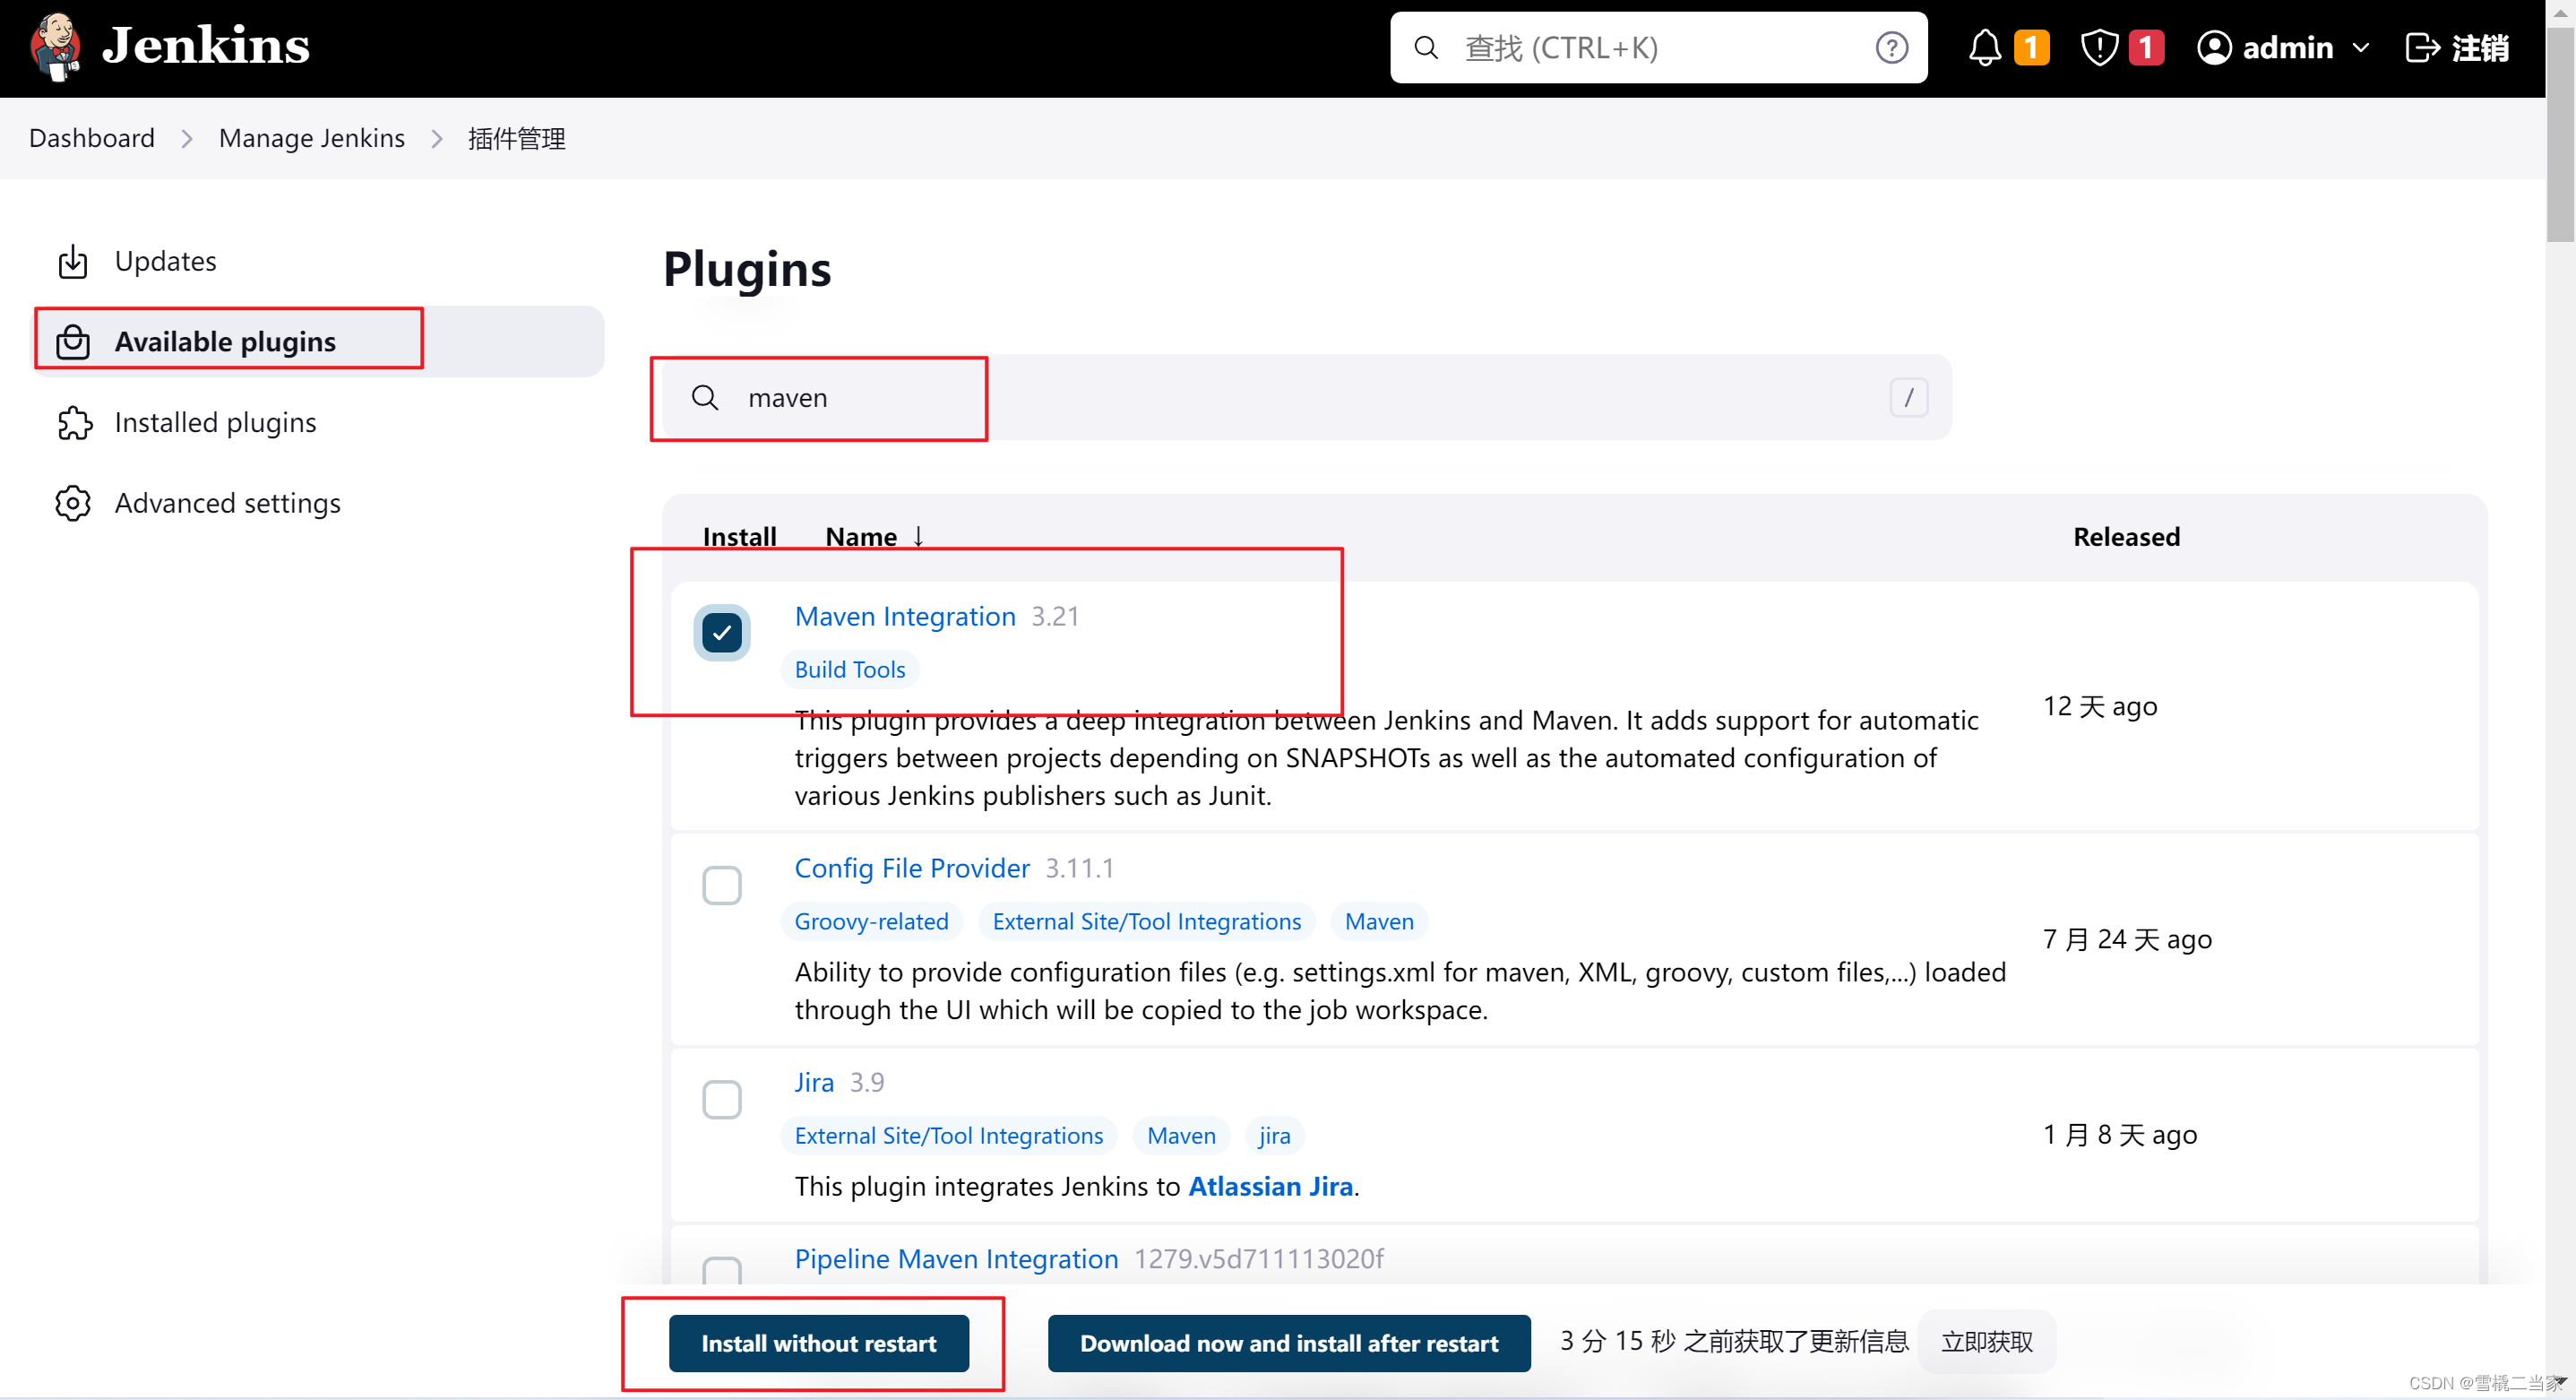Select Available plugins in sidebar
The height and width of the screenshot is (1400, 2576).
(319, 342)
